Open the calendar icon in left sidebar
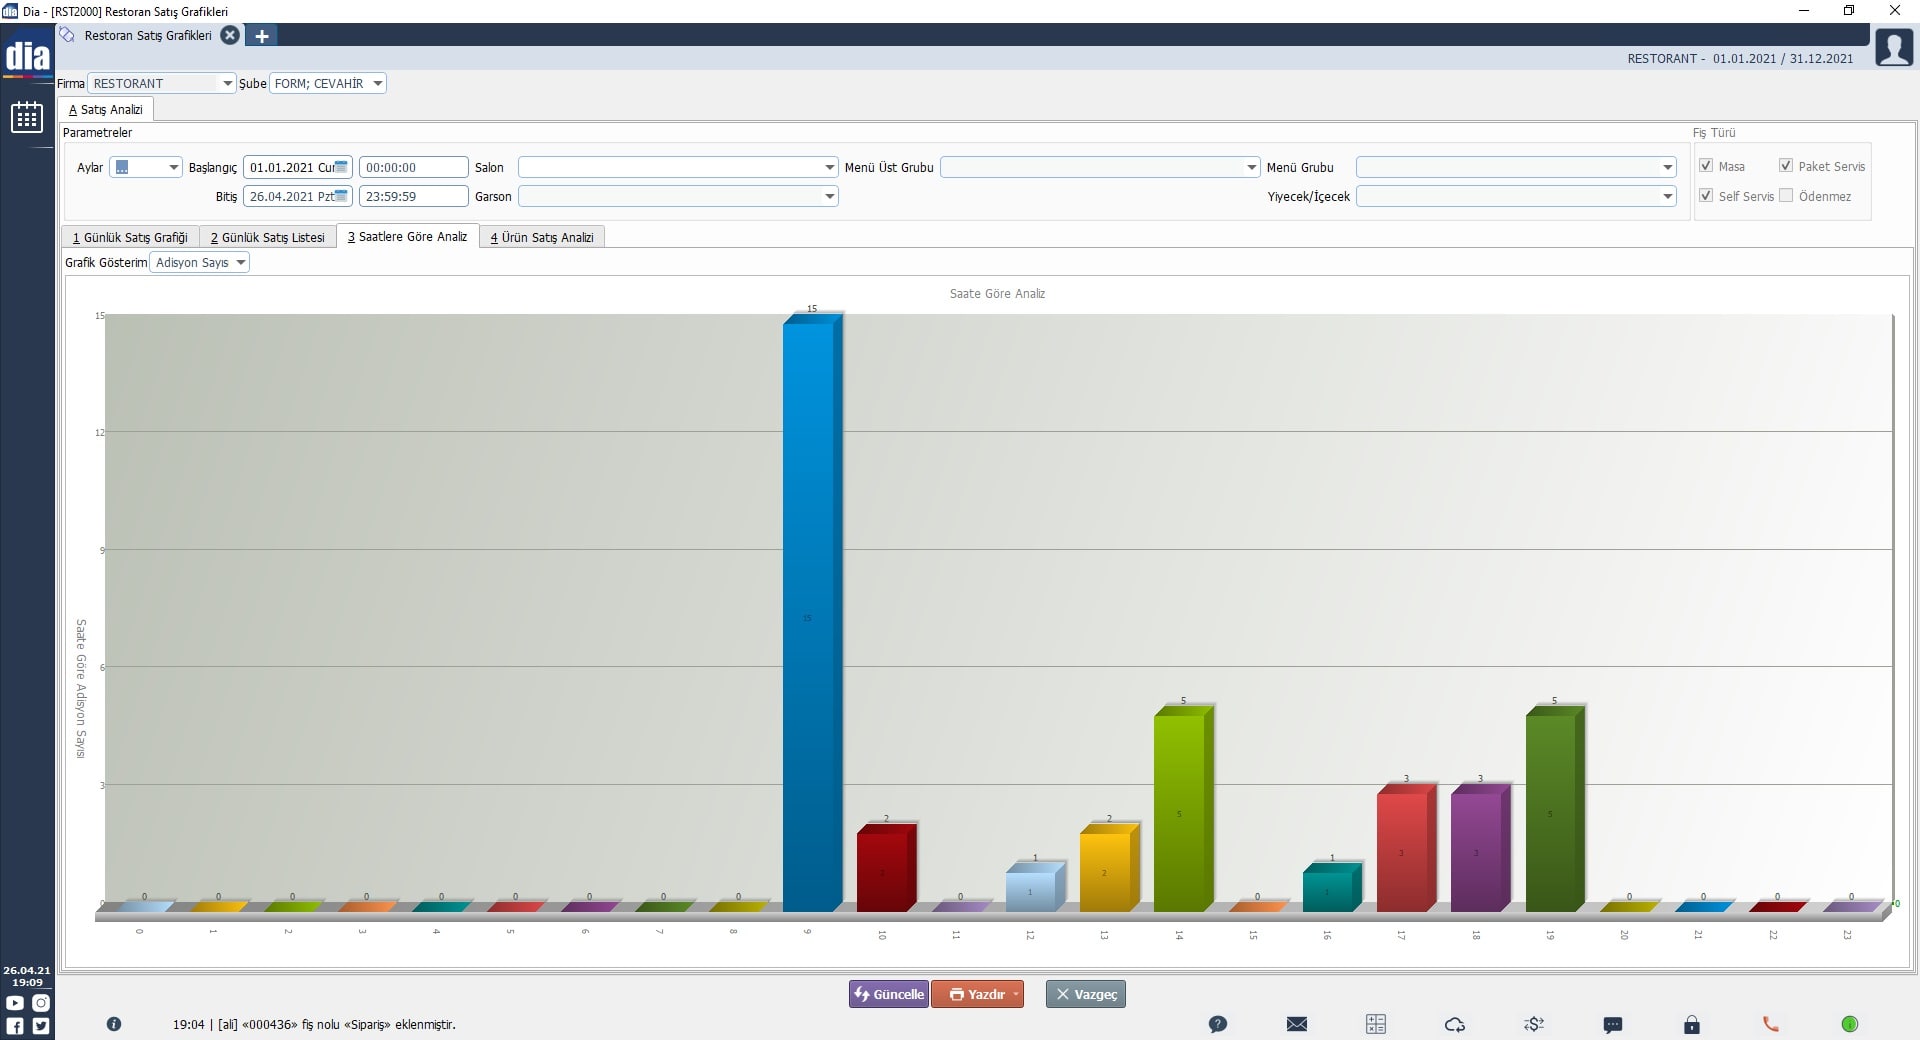Image resolution: width=1920 pixels, height=1040 pixels. [27, 117]
